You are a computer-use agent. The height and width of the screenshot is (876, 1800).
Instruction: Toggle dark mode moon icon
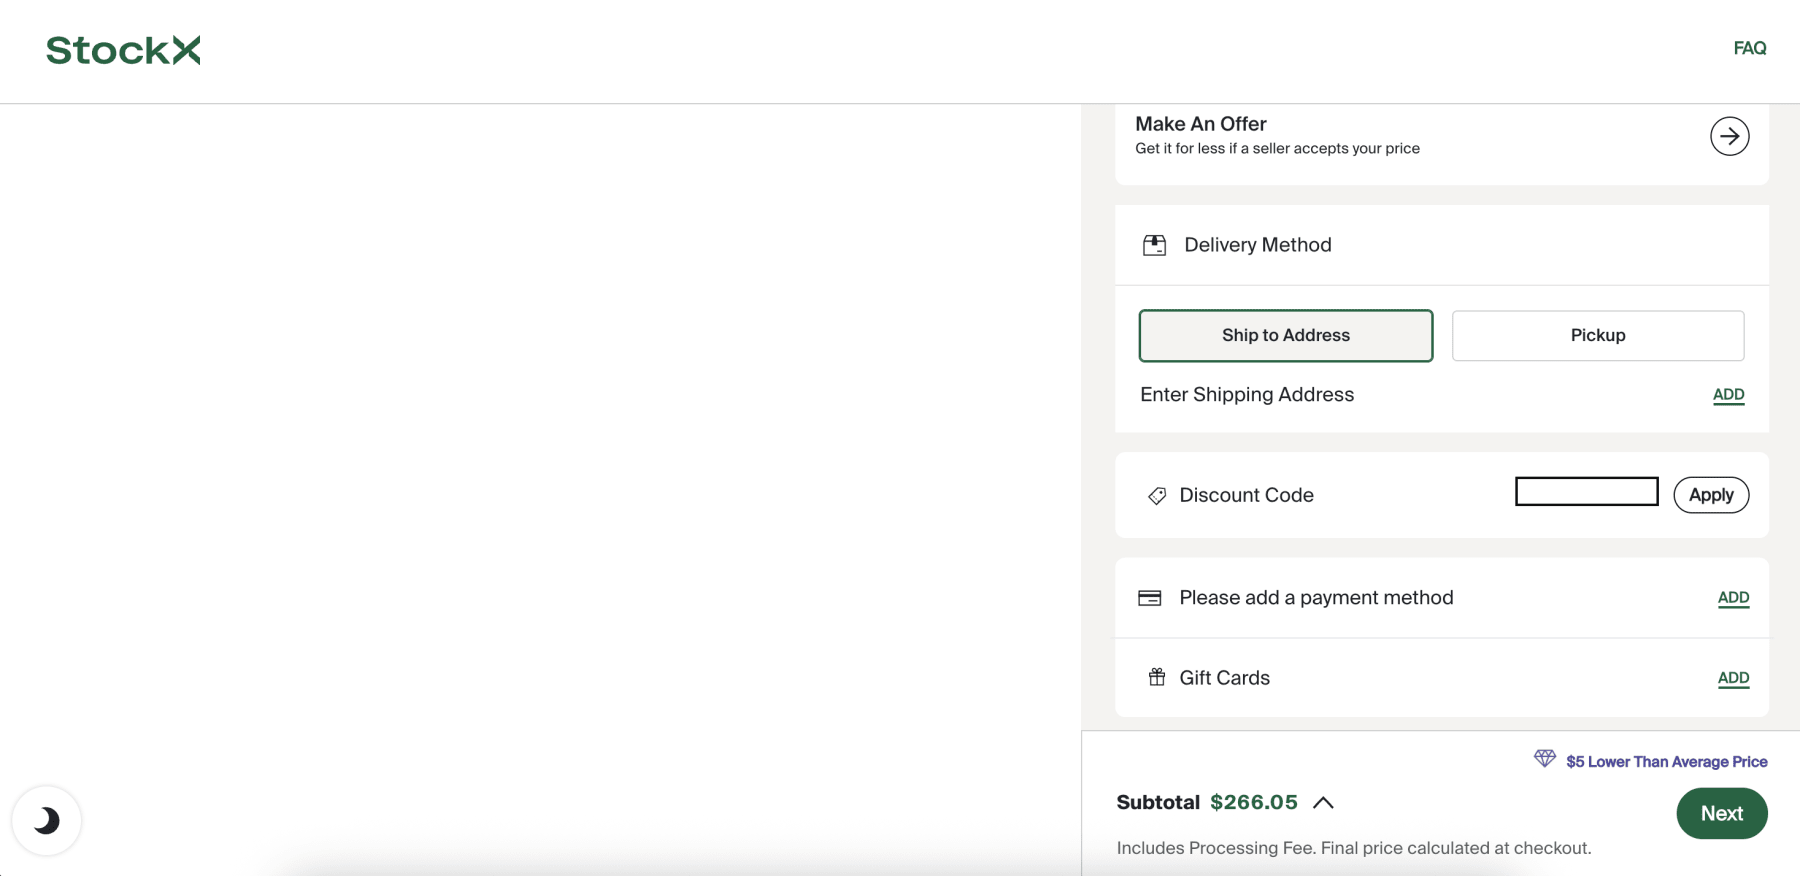tap(46, 821)
